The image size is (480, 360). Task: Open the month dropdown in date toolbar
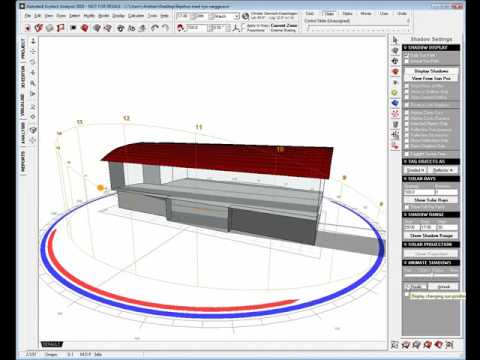click(x=236, y=16)
